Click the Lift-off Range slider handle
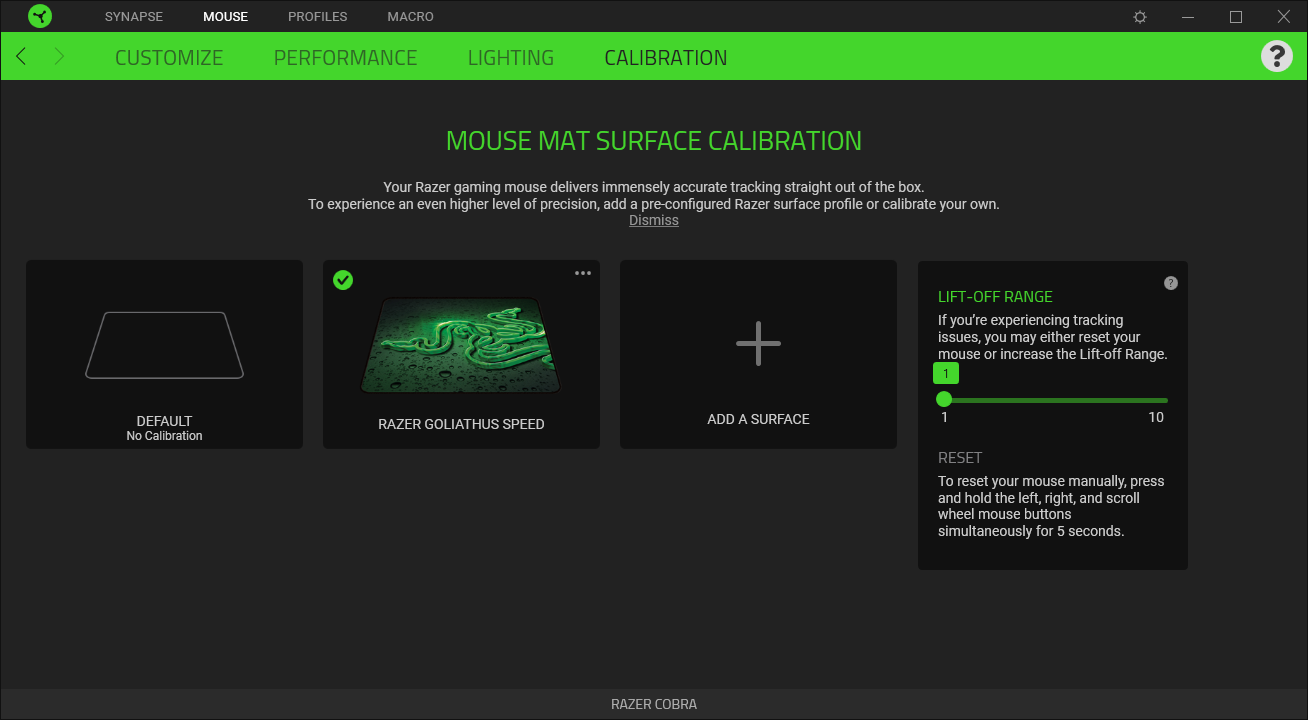This screenshot has width=1308, height=720. 944,399
